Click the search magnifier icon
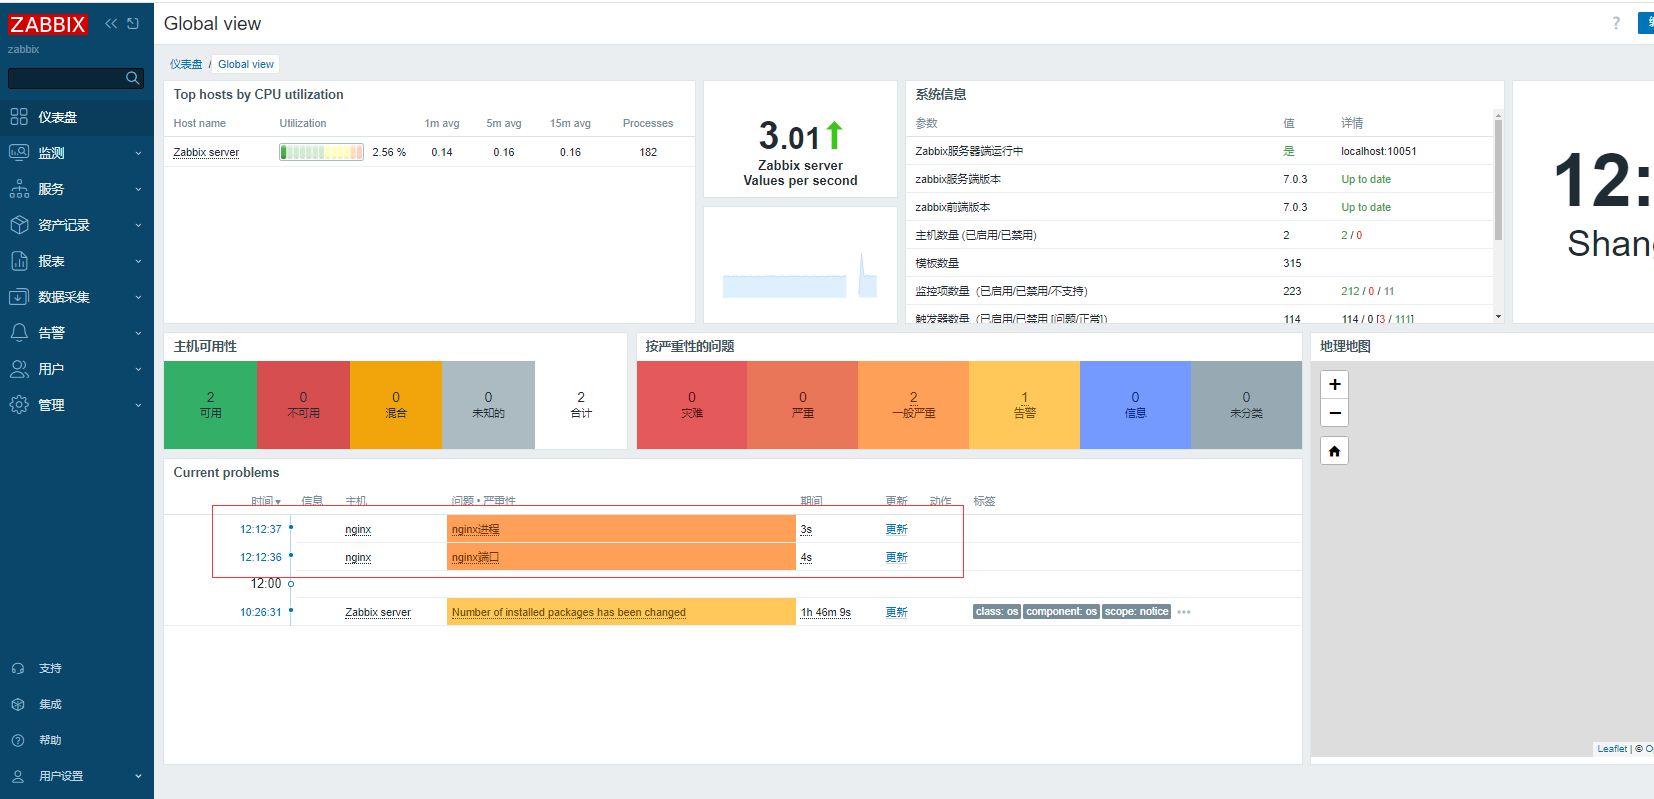This screenshot has width=1654, height=799. (132, 78)
